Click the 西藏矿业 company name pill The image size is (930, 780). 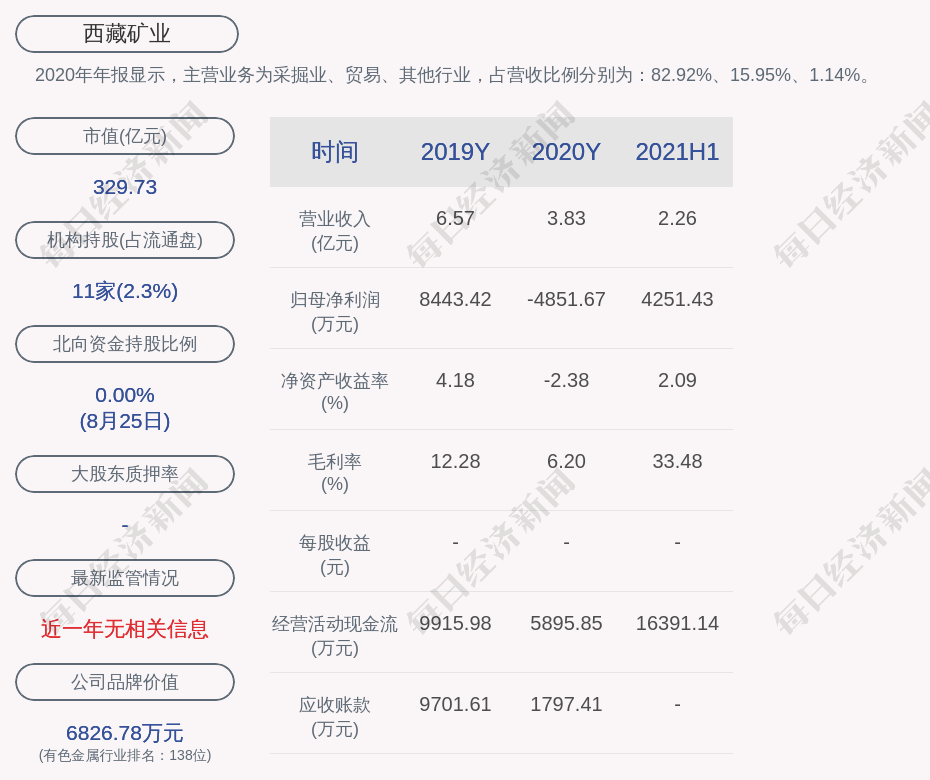tap(126, 34)
